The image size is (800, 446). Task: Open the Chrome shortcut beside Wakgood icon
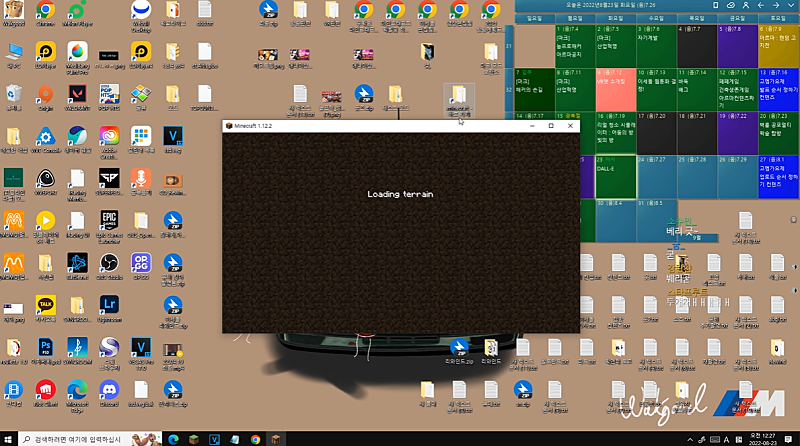click(45, 14)
